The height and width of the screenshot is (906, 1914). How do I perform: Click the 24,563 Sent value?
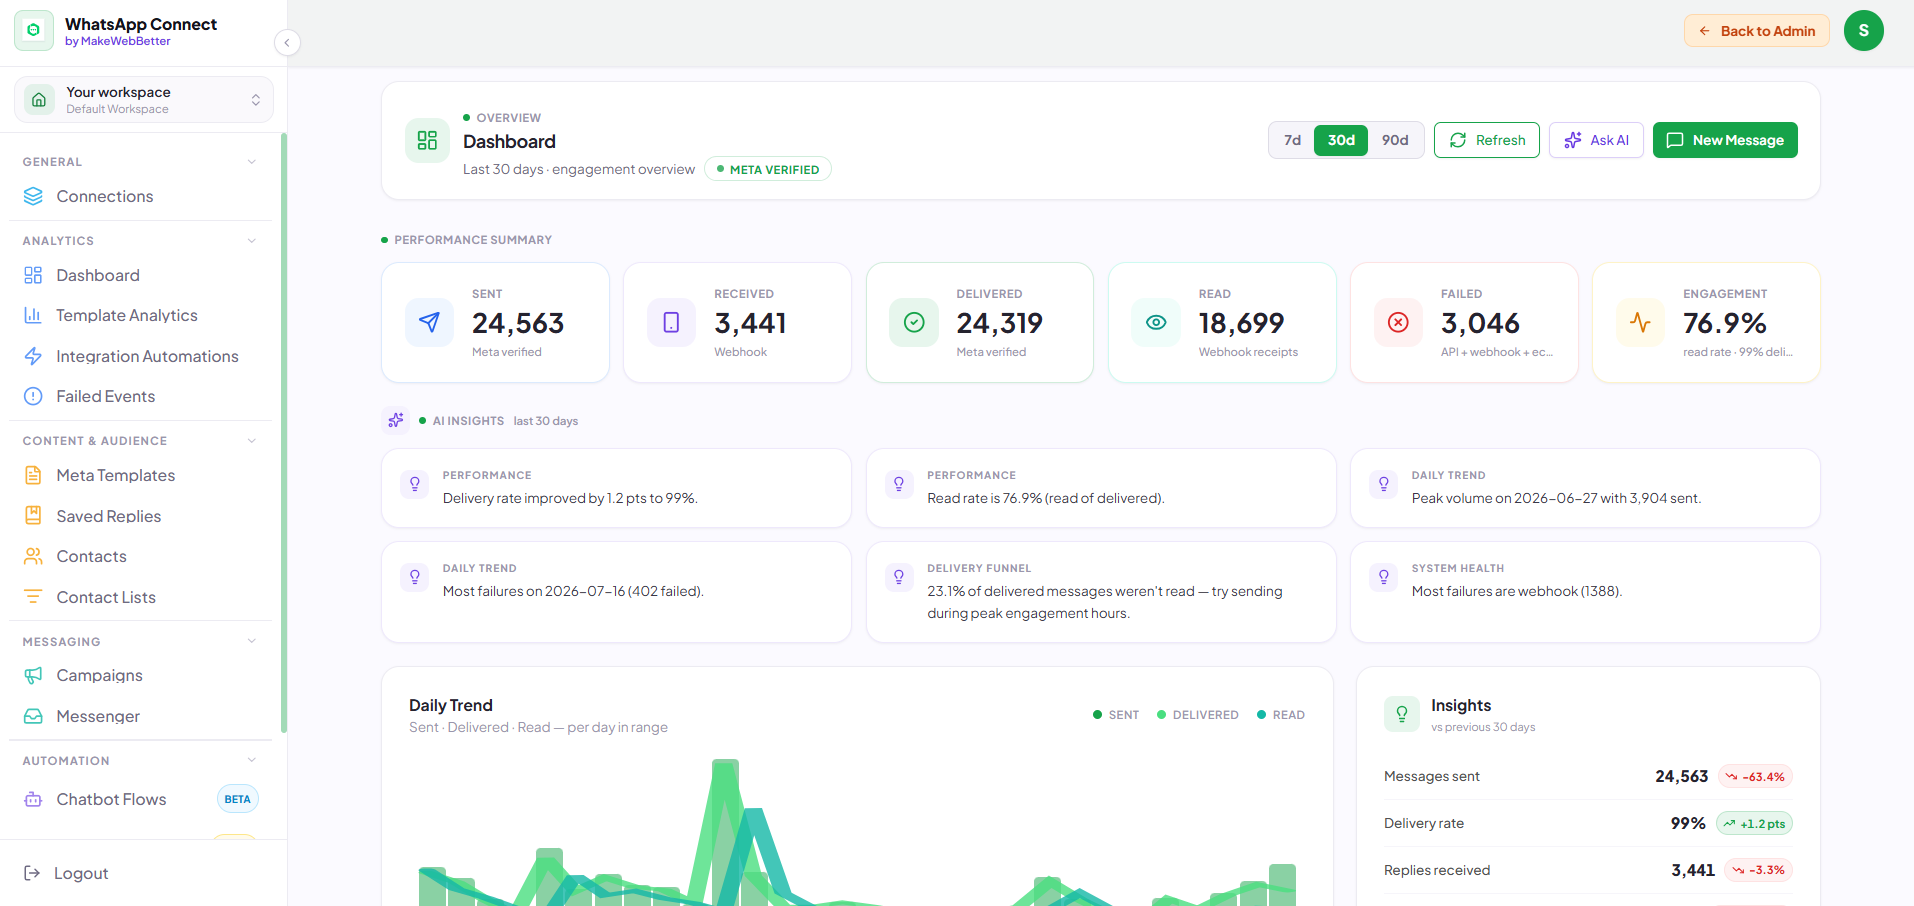[518, 323]
